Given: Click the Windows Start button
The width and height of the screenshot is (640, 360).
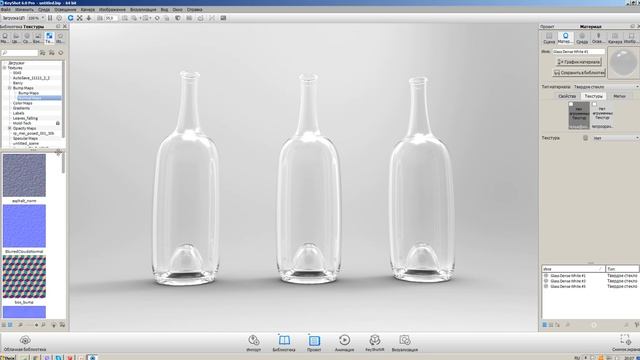Looking at the screenshot, I should tap(8, 357).
